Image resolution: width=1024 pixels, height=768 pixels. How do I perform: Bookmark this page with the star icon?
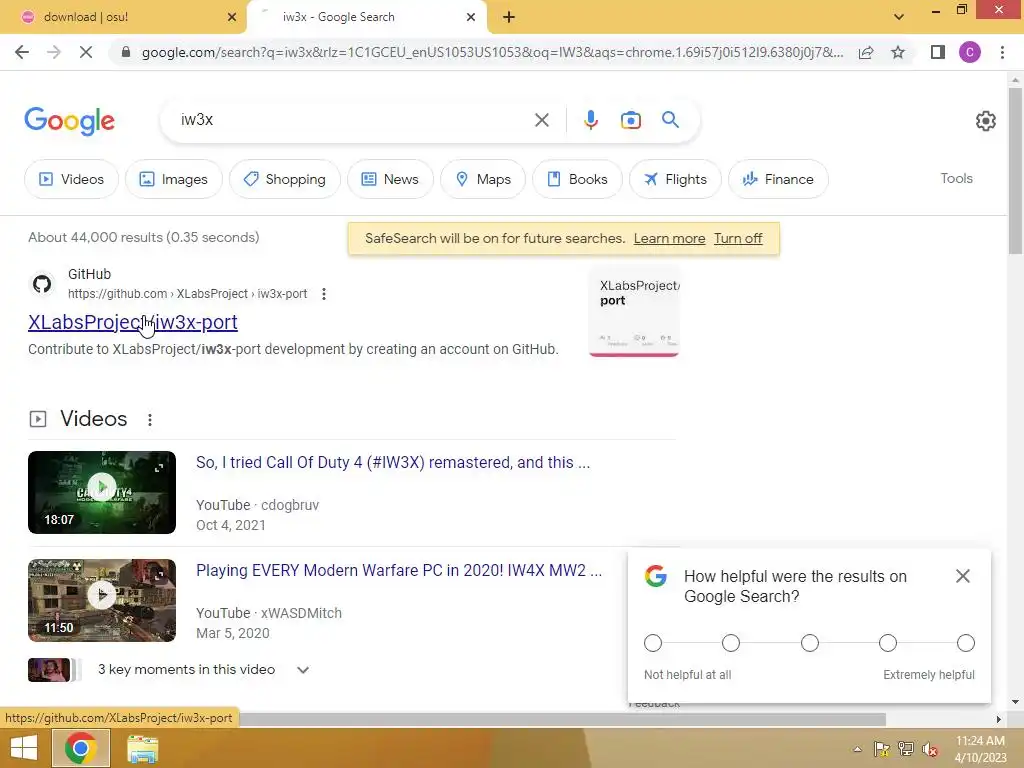tap(898, 52)
